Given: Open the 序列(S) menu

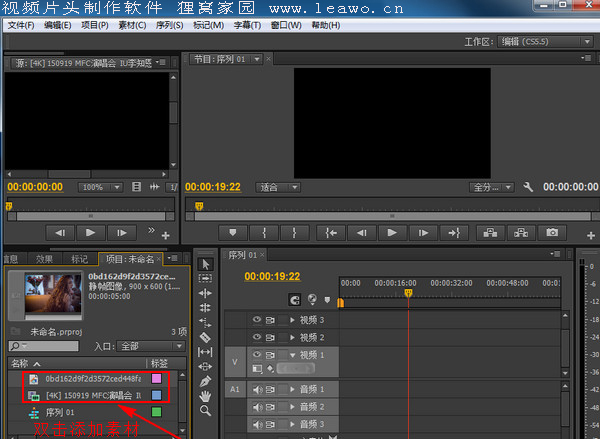Looking at the screenshot, I should click(169, 25).
